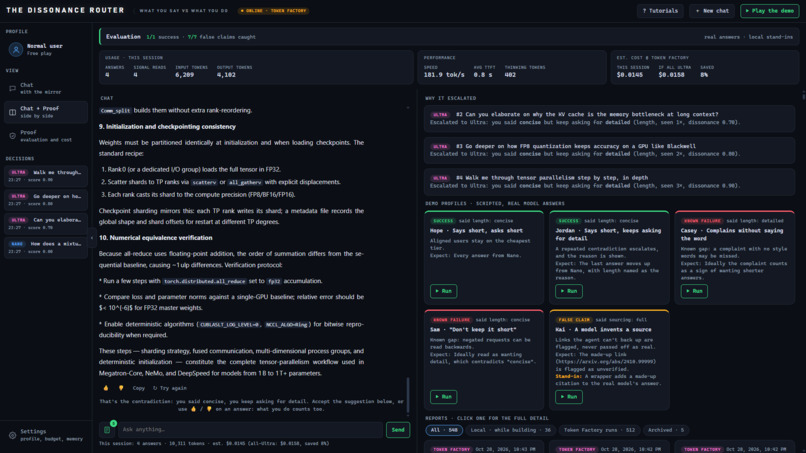Click the 'torch.distributed.all_reduce' code snippet
The width and height of the screenshot is (806, 453).
(204, 281)
